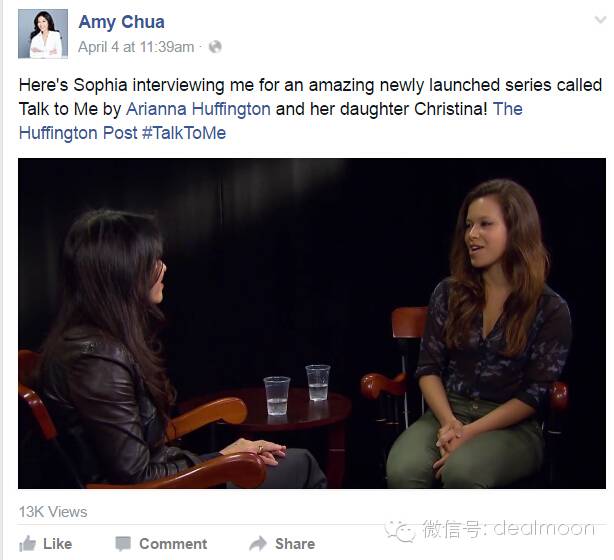Play the interview video
The image size is (614, 560).
[312, 323]
